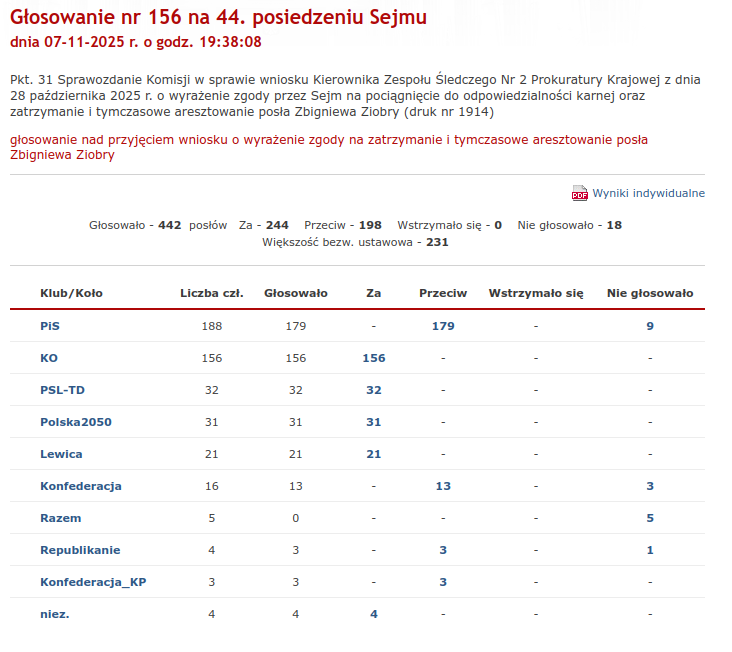The image size is (732, 652).
Task: Open the KO club link
Action: point(49,358)
